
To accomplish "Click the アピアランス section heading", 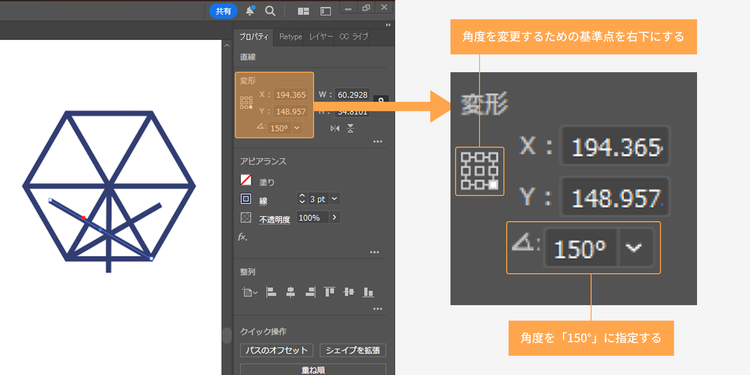I will [x=263, y=162].
